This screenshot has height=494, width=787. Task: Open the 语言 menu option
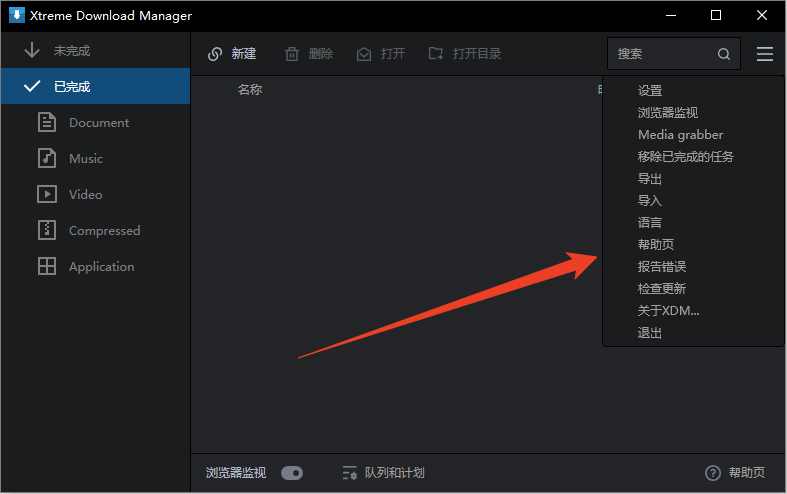tap(650, 223)
